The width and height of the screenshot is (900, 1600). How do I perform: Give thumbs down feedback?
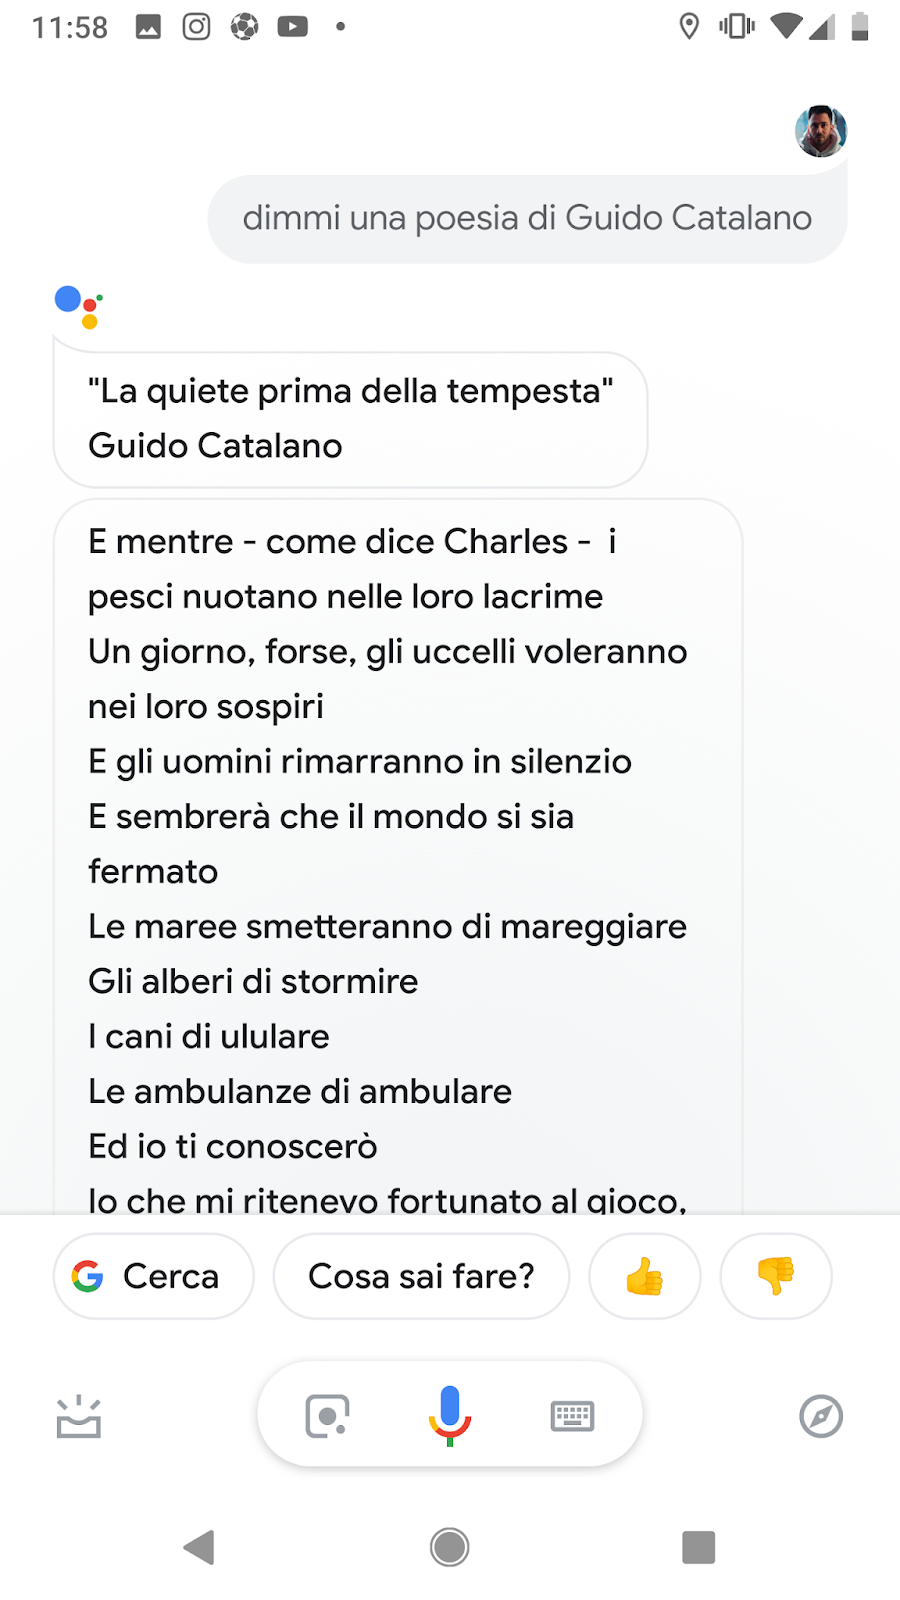(776, 1276)
